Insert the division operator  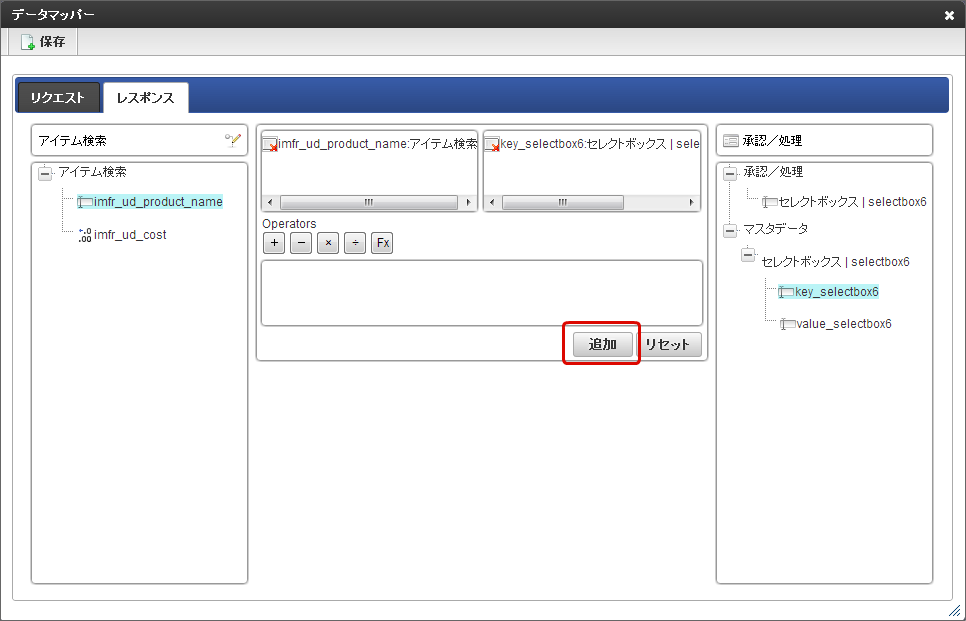pos(355,243)
